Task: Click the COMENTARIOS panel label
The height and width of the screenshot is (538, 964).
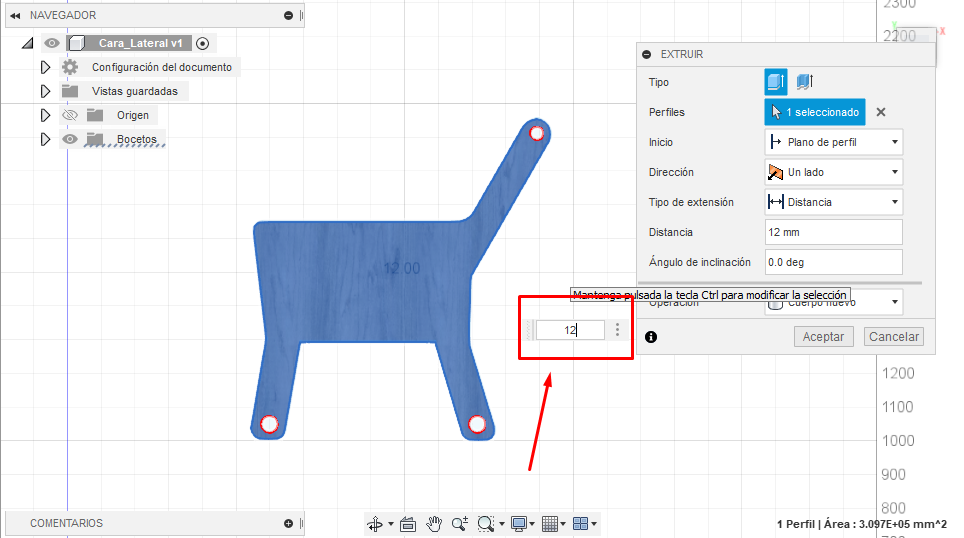Action: [x=66, y=523]
